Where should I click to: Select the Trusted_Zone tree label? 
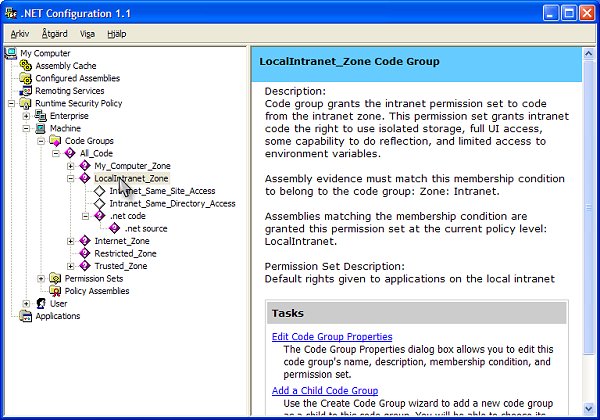[121, 266]
